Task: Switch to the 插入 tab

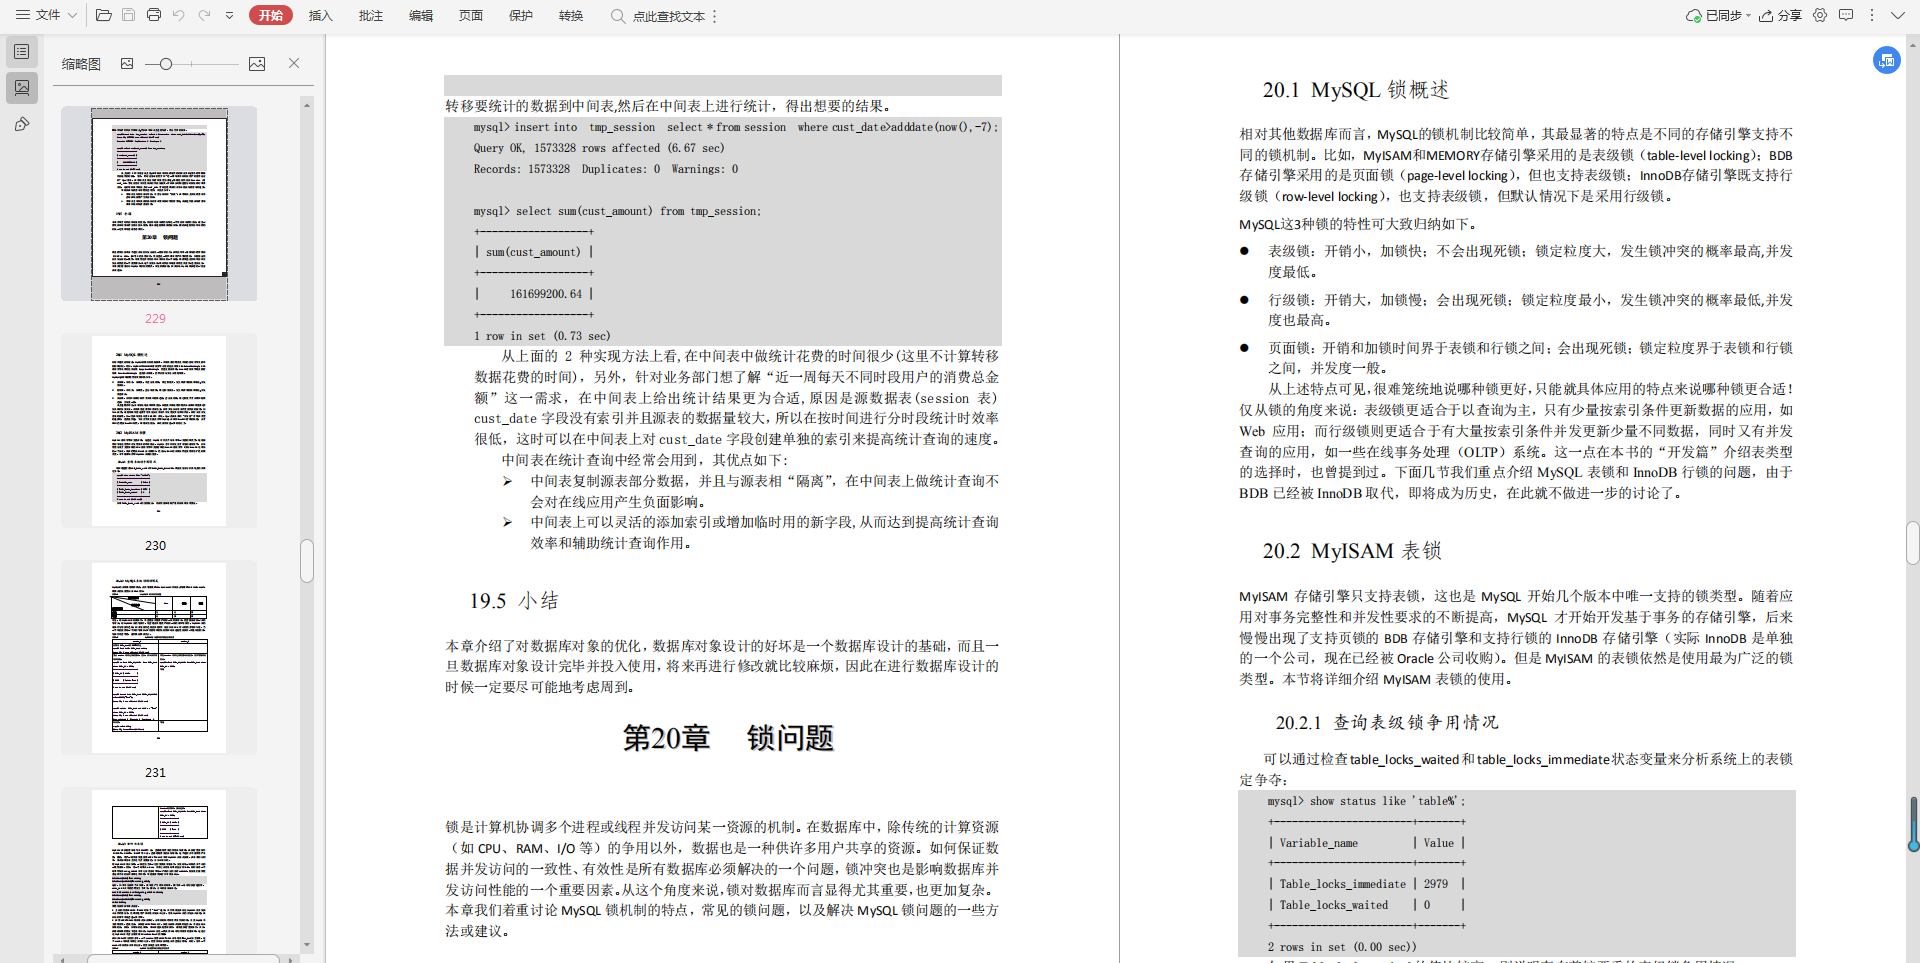Action: pyautogui.click(x=321, y=15)
